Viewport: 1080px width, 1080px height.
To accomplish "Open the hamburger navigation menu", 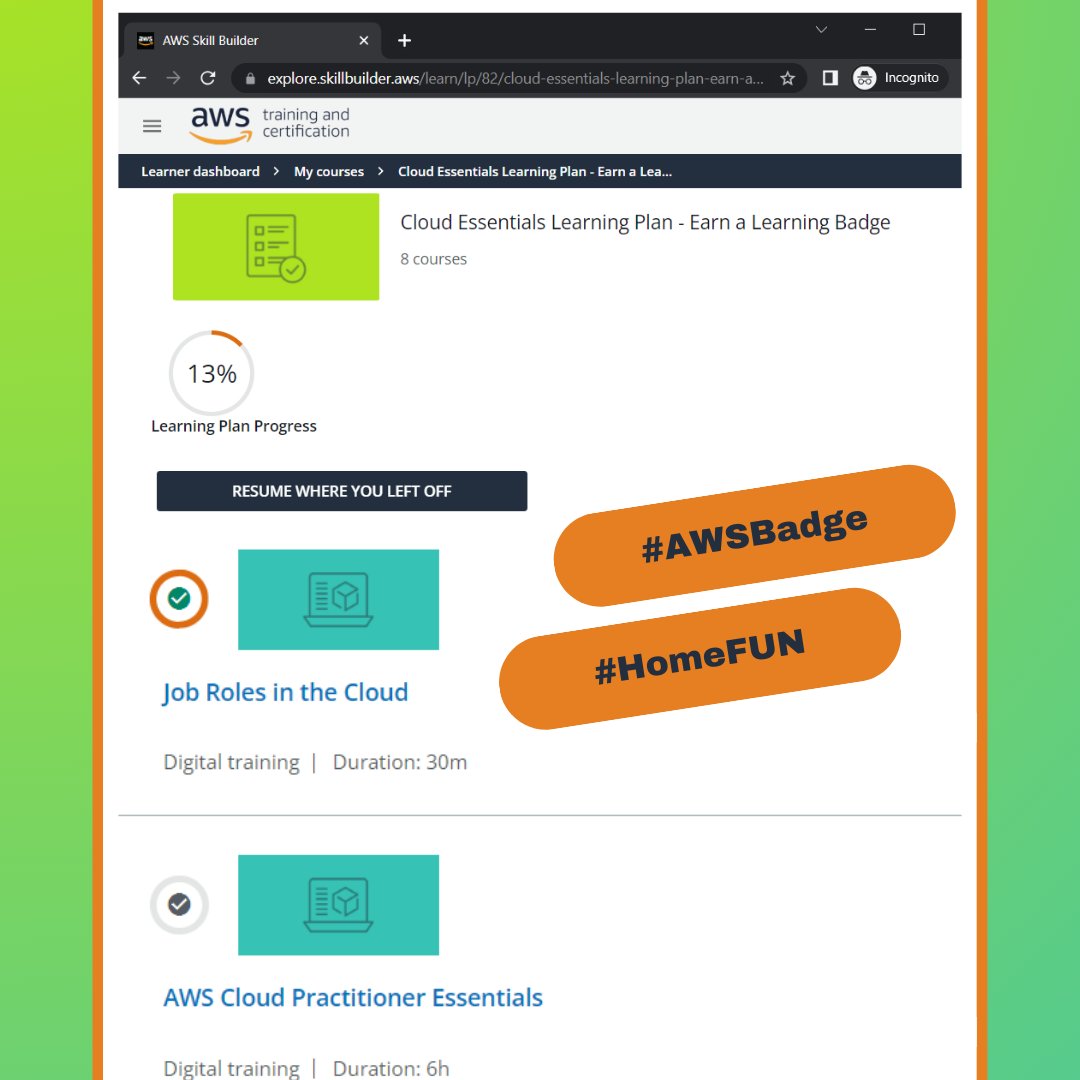I will click(152, 126).
